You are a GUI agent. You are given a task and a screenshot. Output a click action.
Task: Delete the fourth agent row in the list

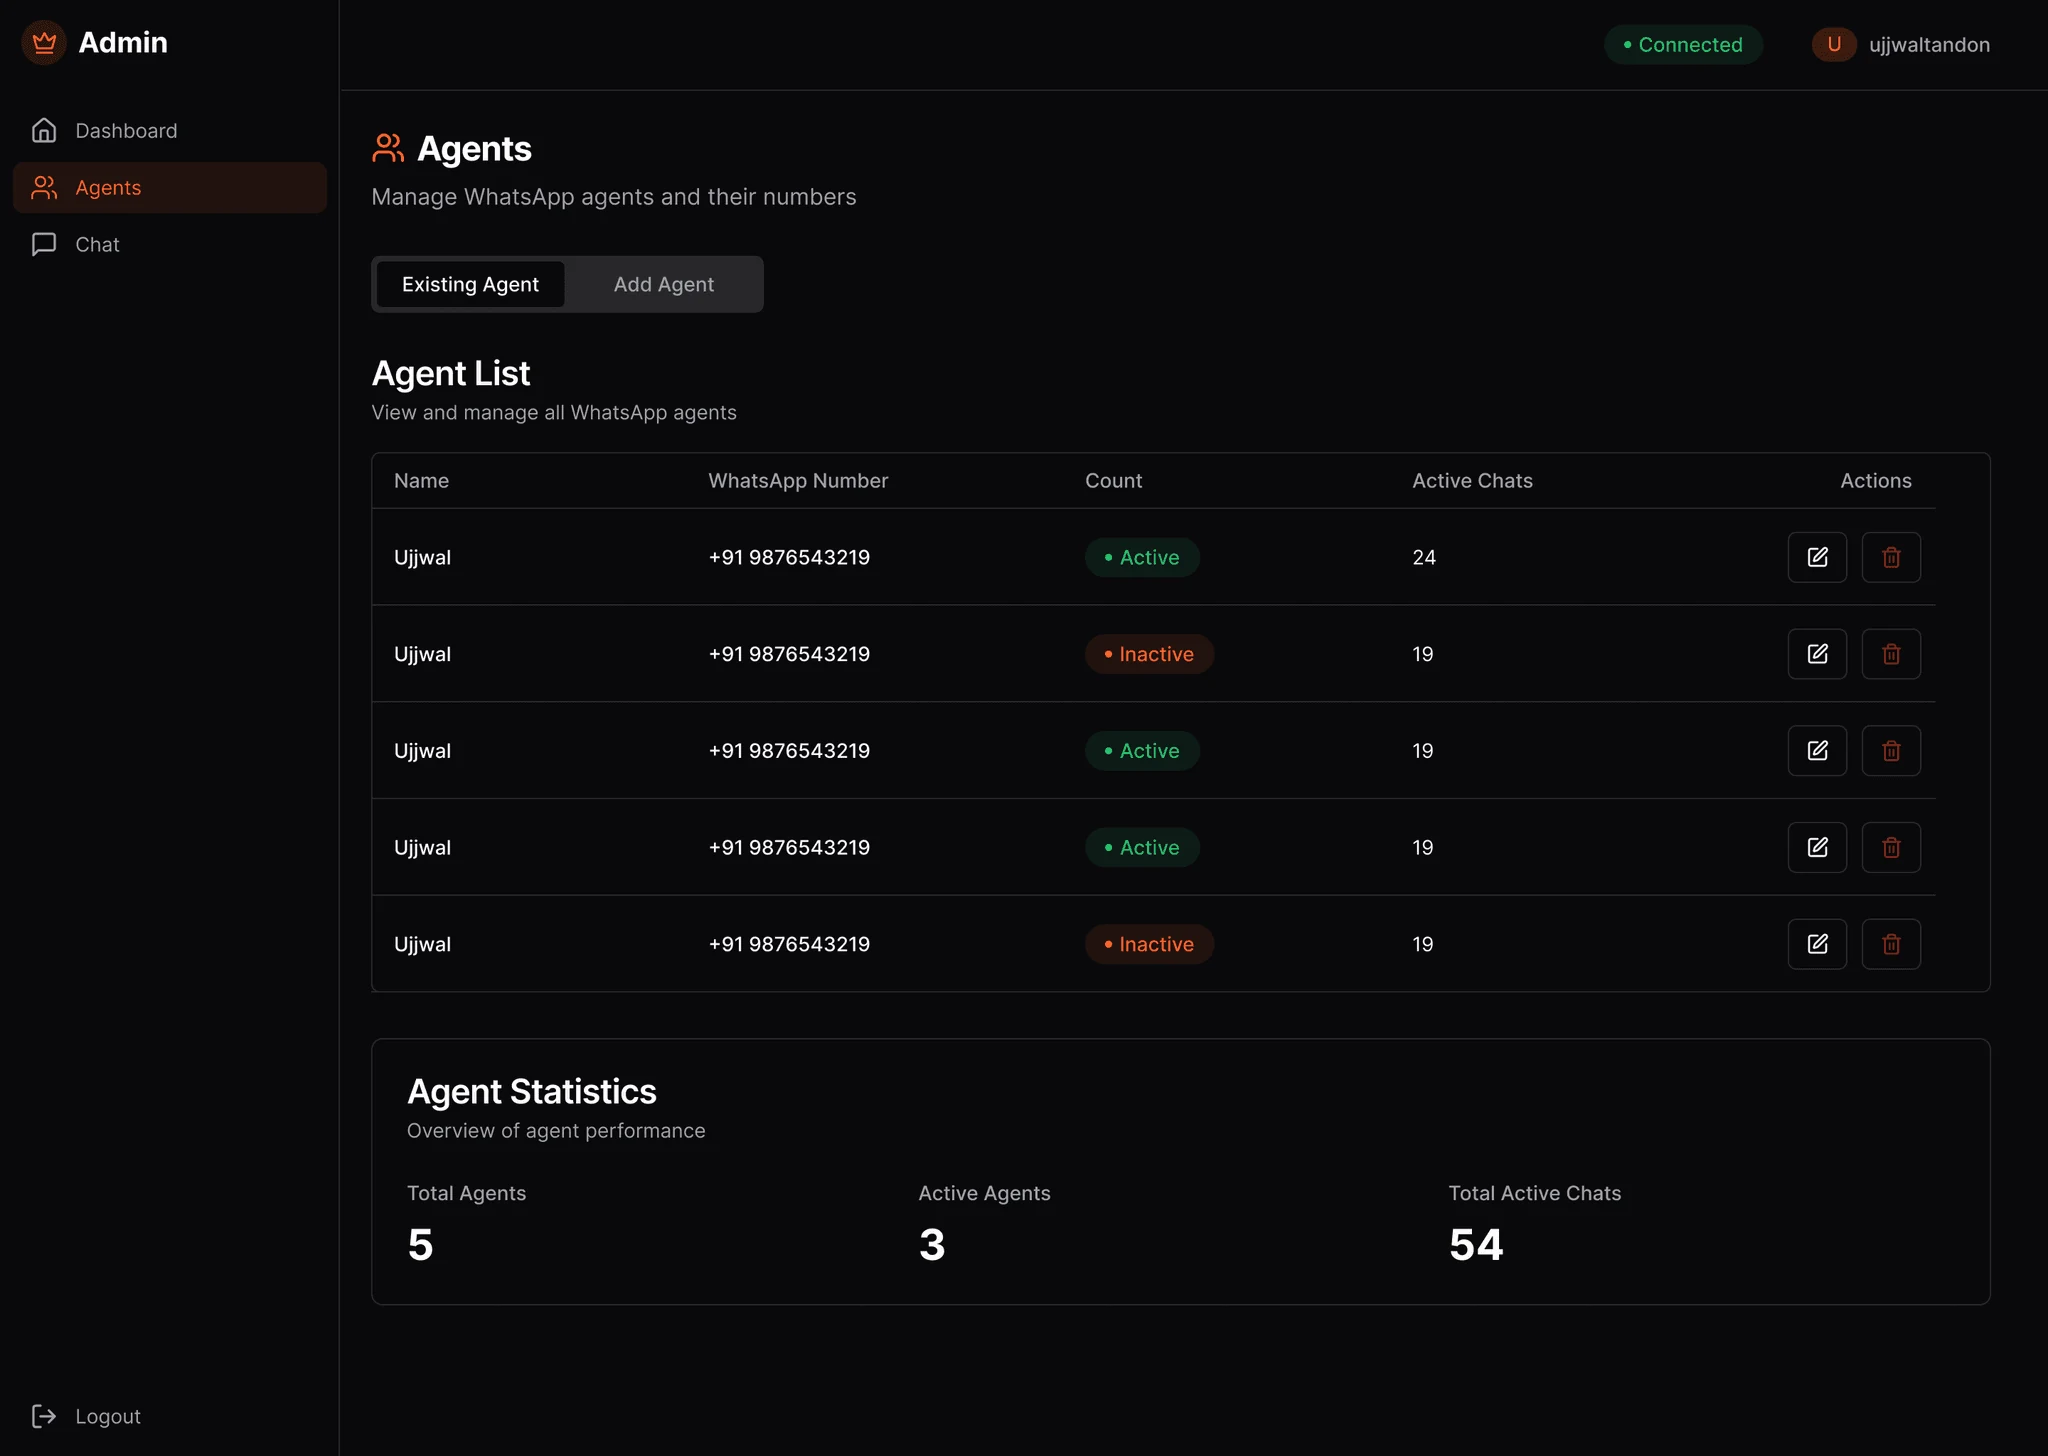click(1891, 847)
